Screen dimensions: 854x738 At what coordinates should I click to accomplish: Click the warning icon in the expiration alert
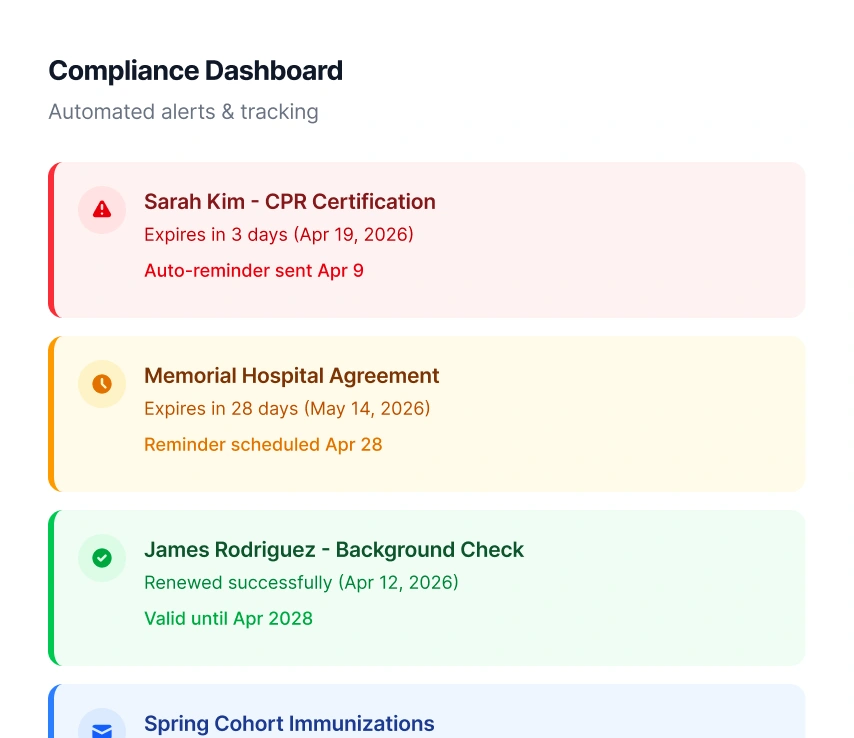[101, 210]
